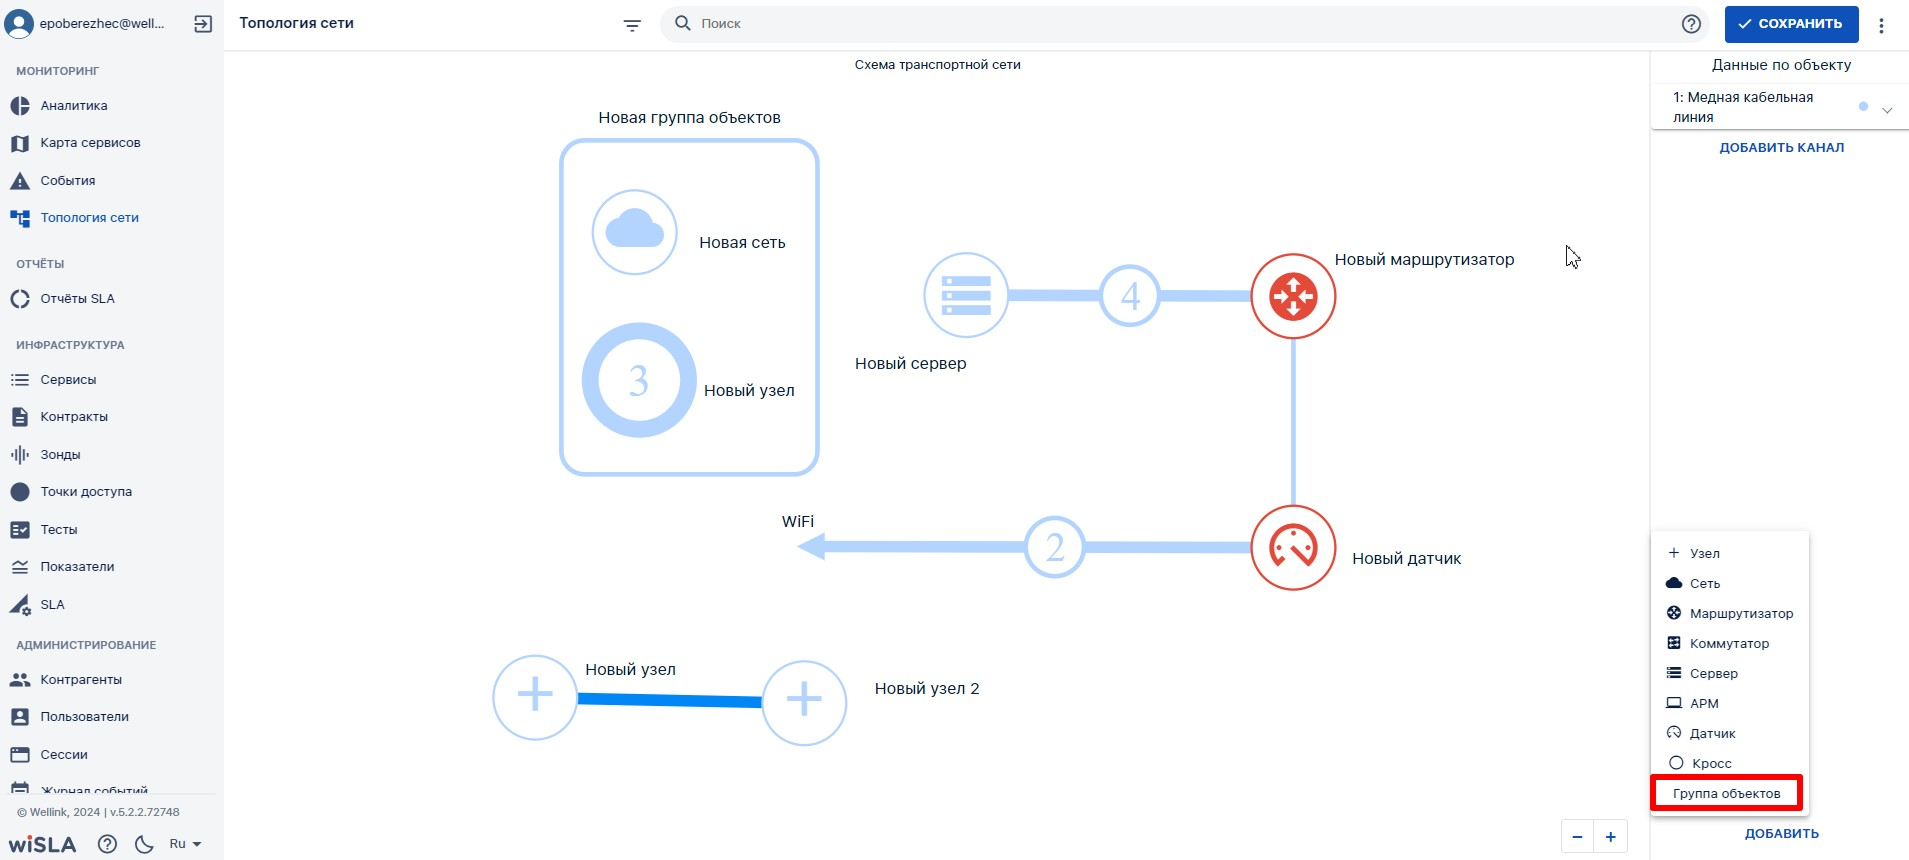This screenshot has height=860, width=1909.
Task: Open the three-dot more options menu
Action: tap(1881, 26)
